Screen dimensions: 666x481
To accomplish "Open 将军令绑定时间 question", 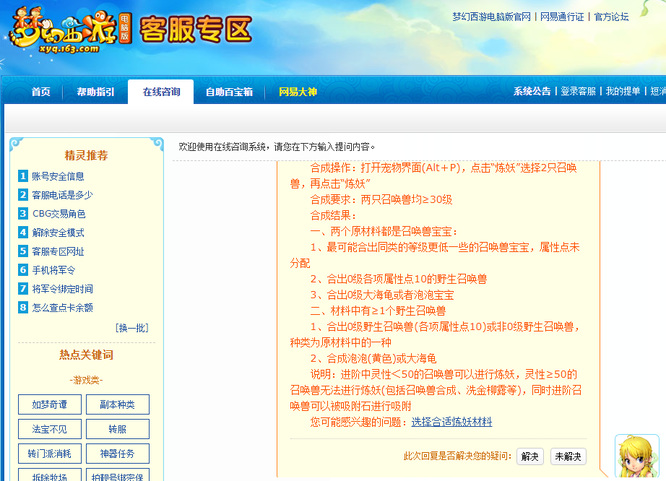I will tap(62, 289).
